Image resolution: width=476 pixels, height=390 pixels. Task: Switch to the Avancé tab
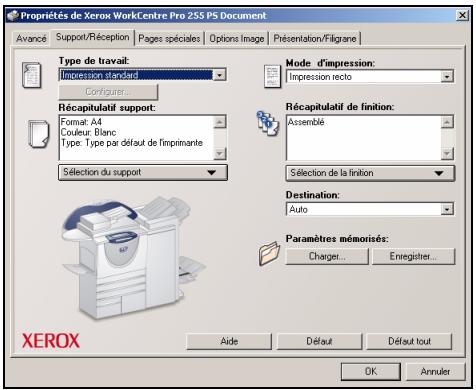click(x=31, y=39)
